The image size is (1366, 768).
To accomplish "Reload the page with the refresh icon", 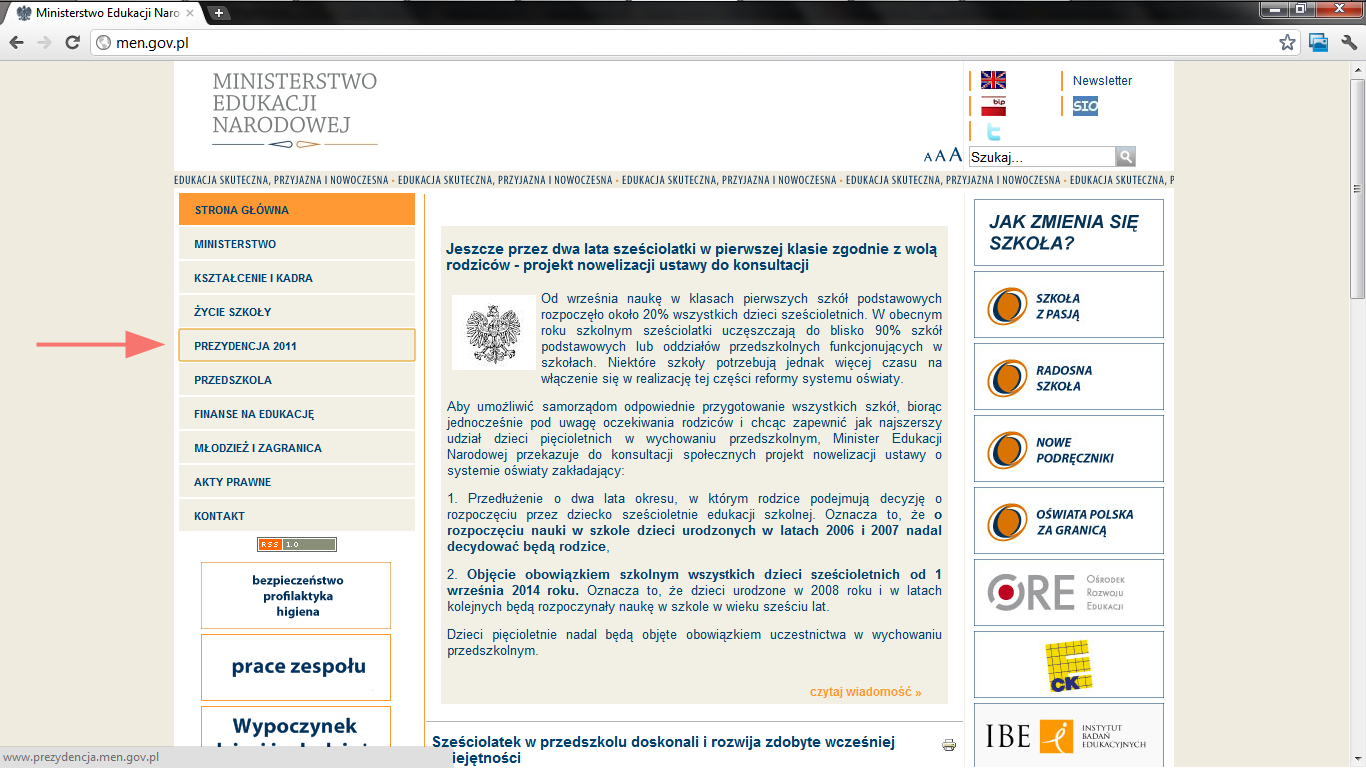I will pos(72,42).
